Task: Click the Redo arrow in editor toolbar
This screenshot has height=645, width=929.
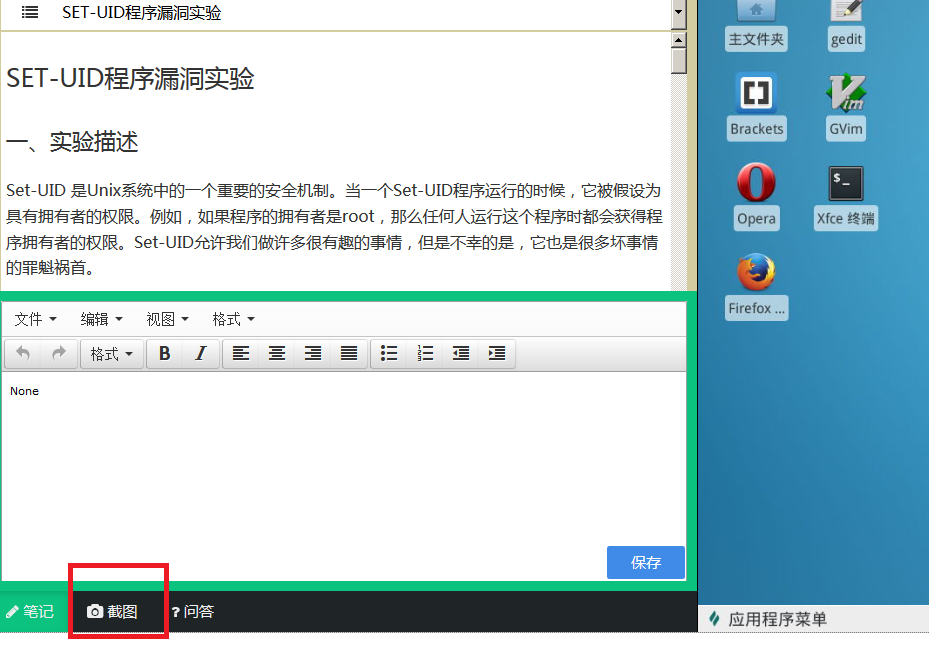Action: tap(59, 354)
